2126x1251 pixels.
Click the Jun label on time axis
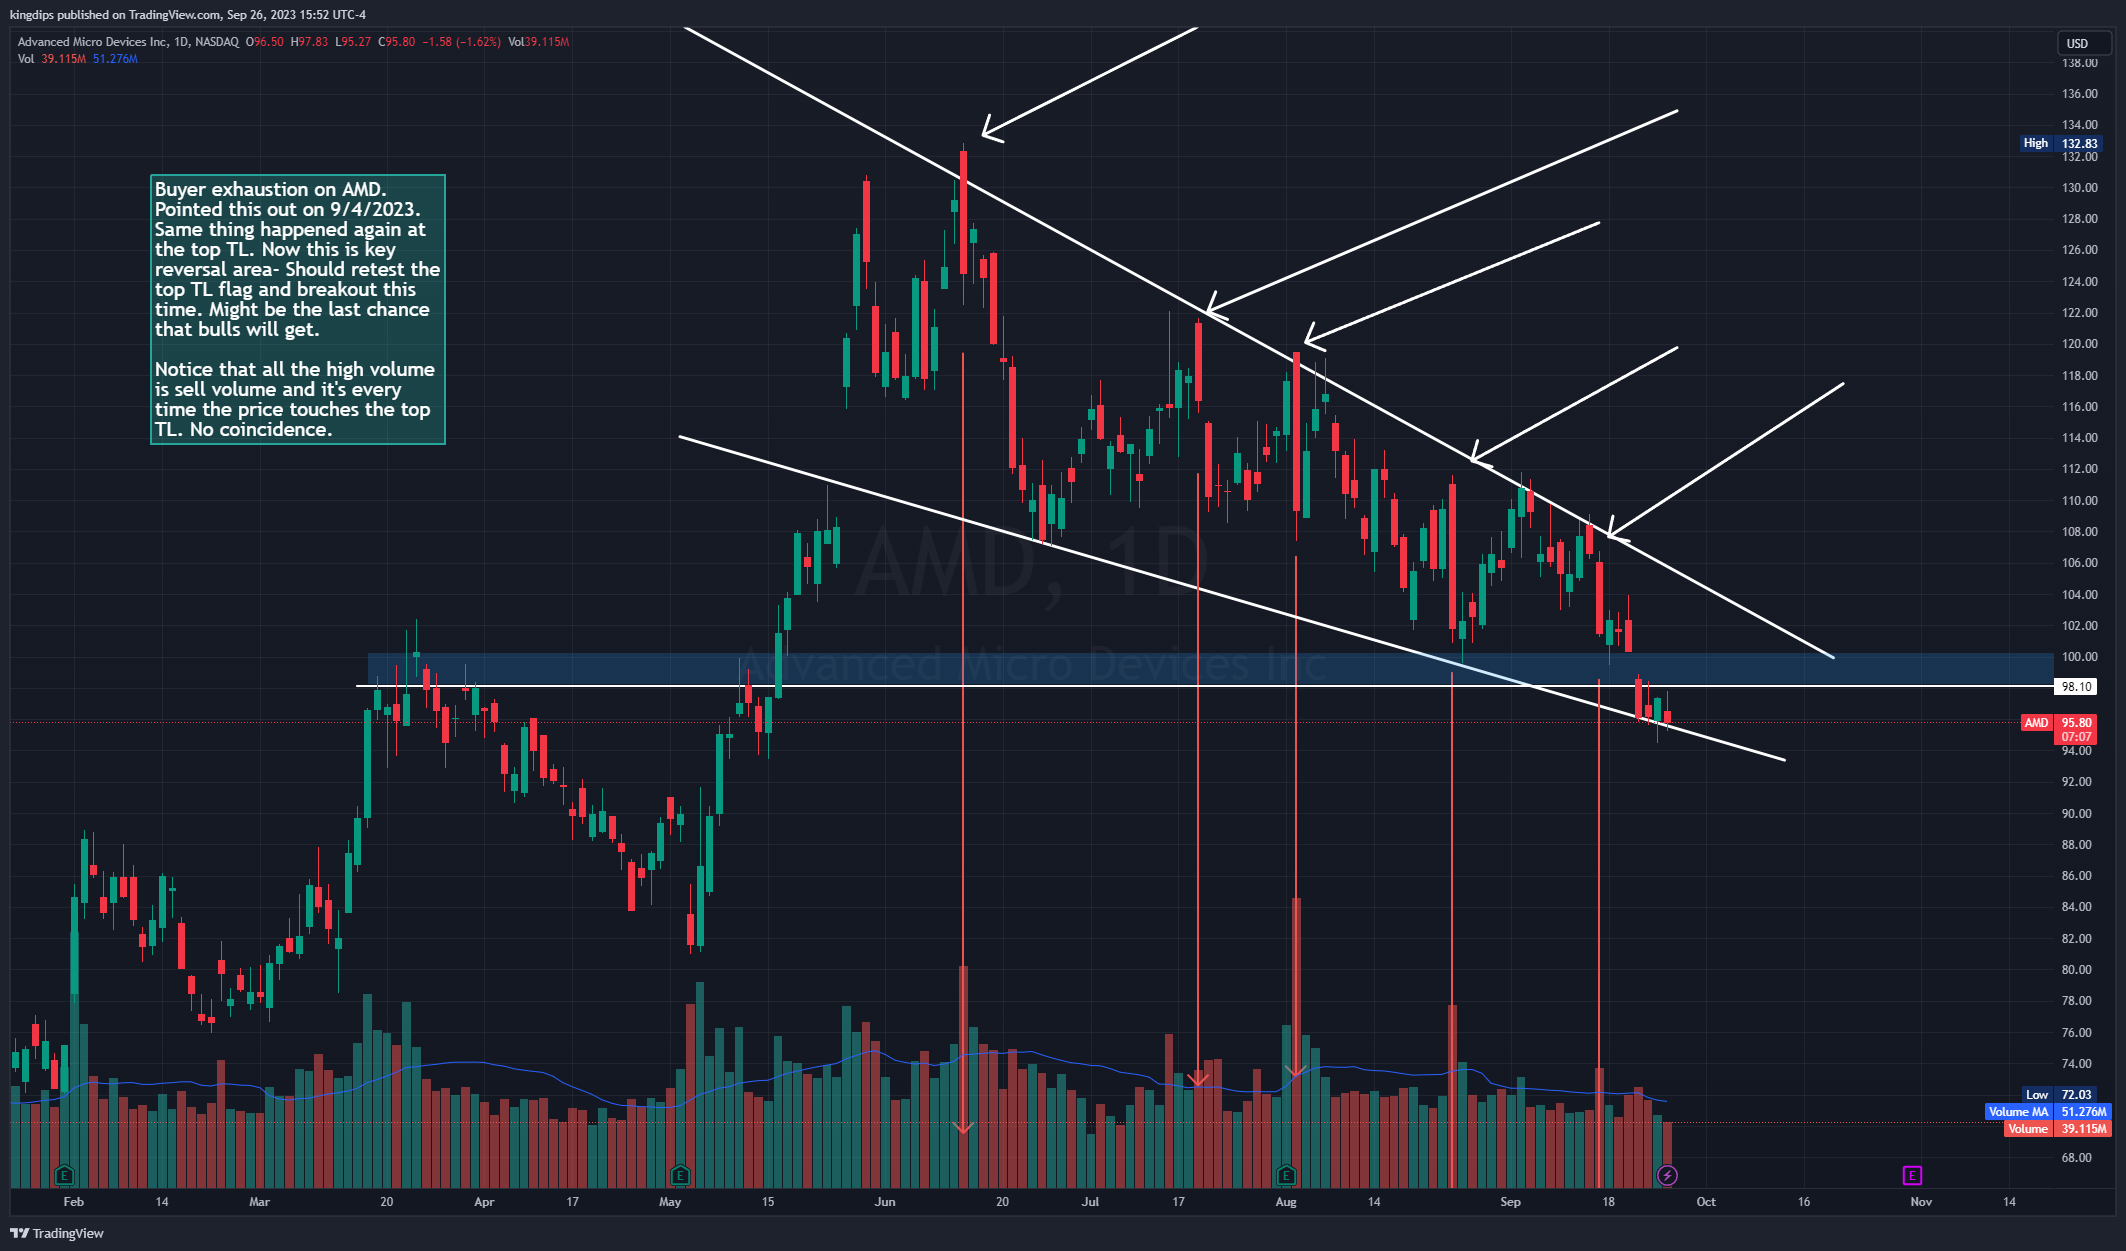885,1201
